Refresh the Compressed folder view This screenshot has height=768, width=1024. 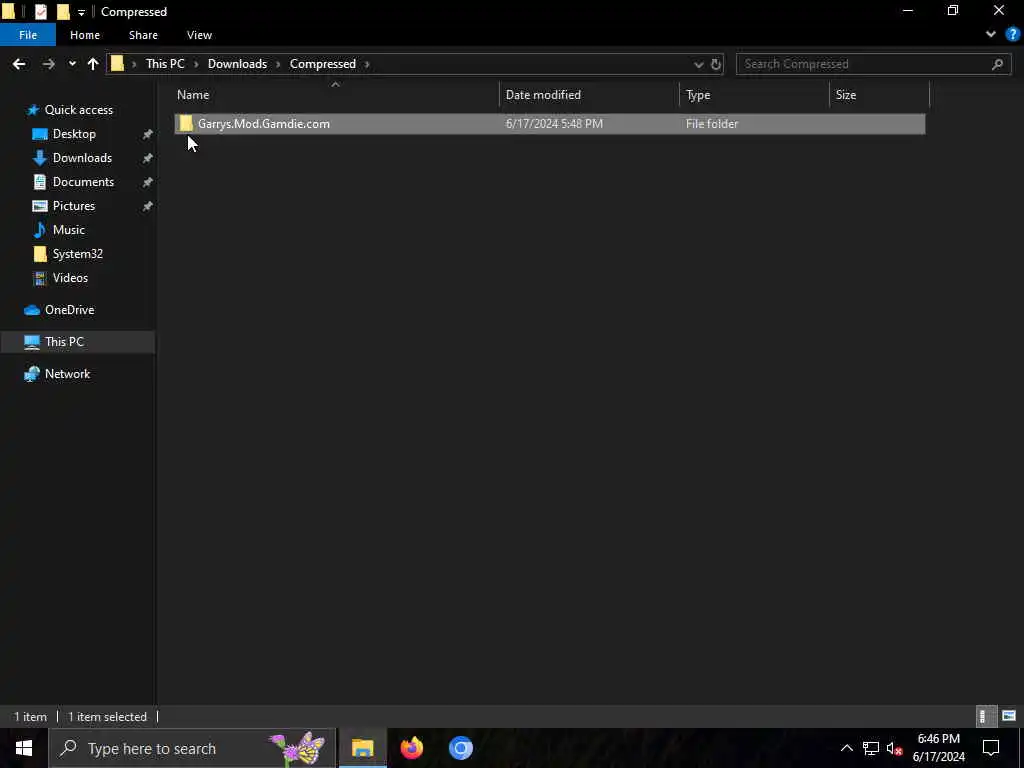tap(716, 64)
